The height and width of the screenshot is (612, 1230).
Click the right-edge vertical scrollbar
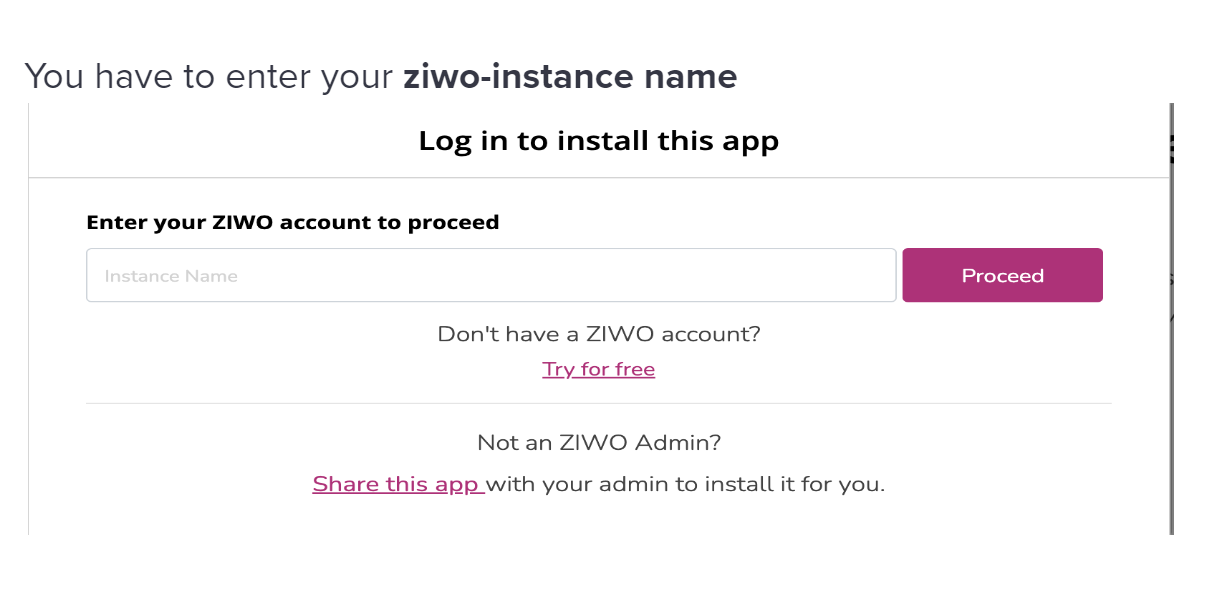tap(1171, 318)
